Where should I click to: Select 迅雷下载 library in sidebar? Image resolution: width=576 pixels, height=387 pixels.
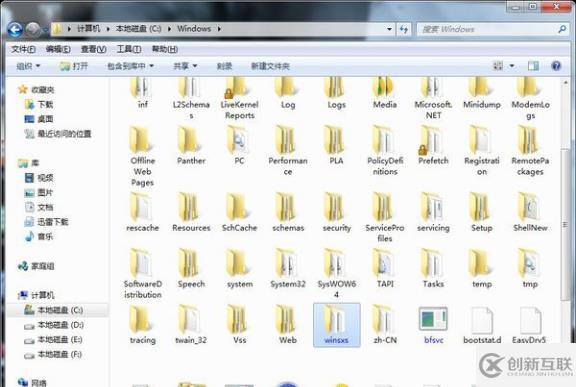pyautogui.click(x=46, y=222)
